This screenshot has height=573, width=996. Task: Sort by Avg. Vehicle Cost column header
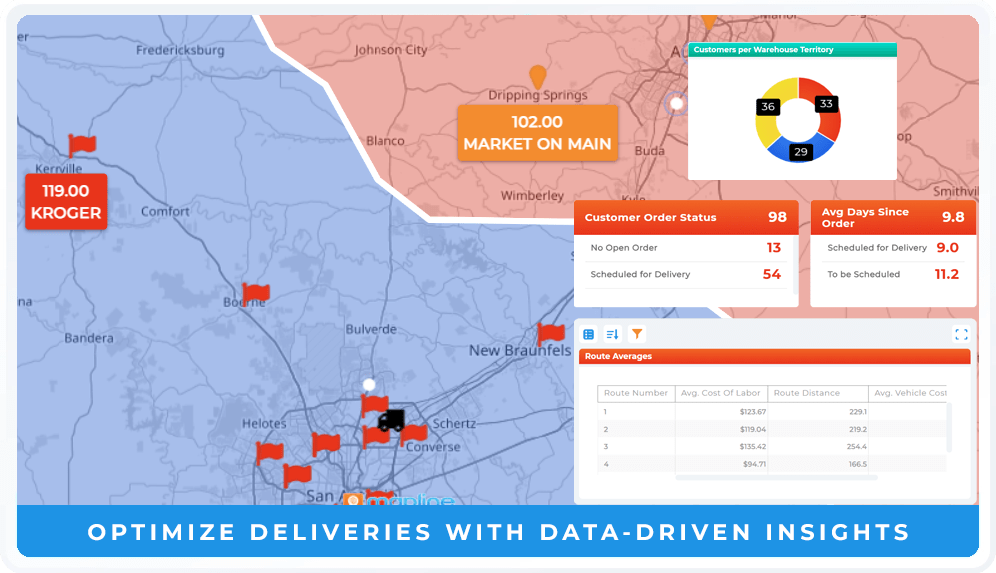[x=908, y=393]
